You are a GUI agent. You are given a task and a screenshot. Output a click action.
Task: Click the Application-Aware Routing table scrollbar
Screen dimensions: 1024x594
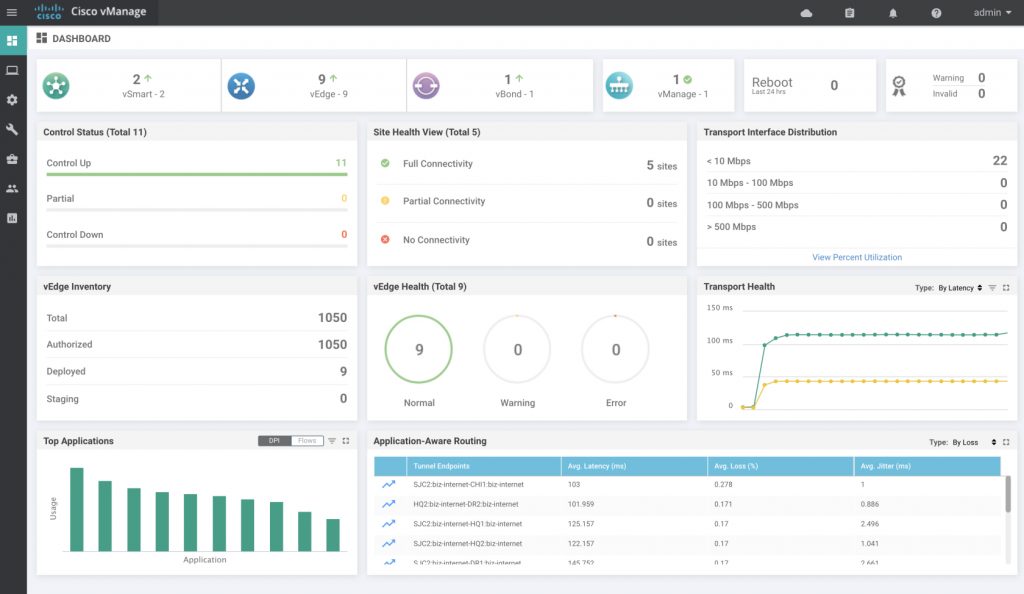(x=1007, y=492)
